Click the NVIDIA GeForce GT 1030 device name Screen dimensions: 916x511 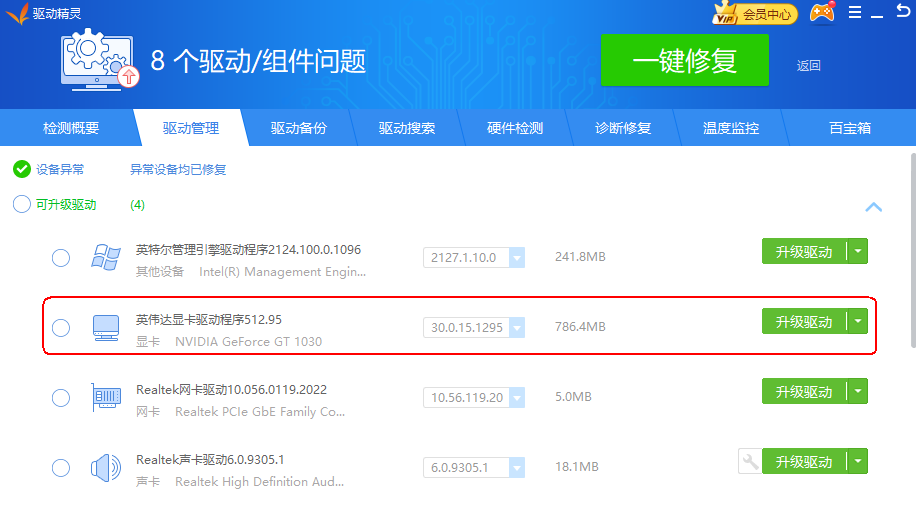[248, 342]
